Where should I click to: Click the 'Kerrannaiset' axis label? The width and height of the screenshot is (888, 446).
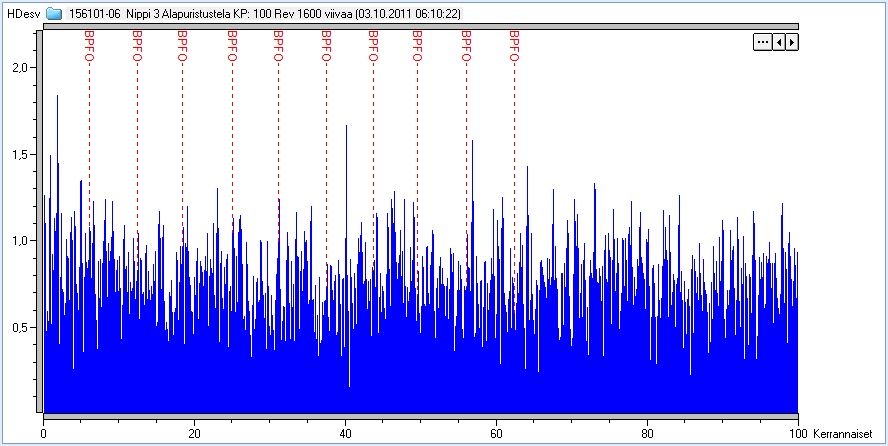coord(842,434)
